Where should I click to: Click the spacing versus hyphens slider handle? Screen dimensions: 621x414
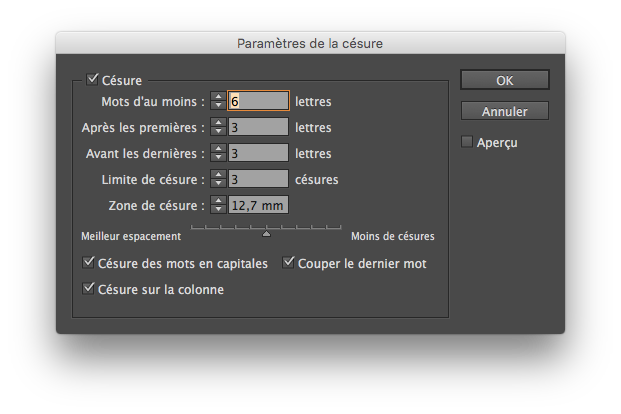pos(266,234)
